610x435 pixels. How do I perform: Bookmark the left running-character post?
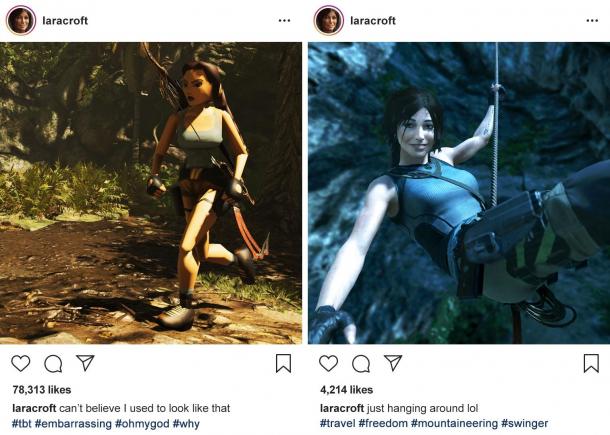pyautogui.click(x=283, y=363)
